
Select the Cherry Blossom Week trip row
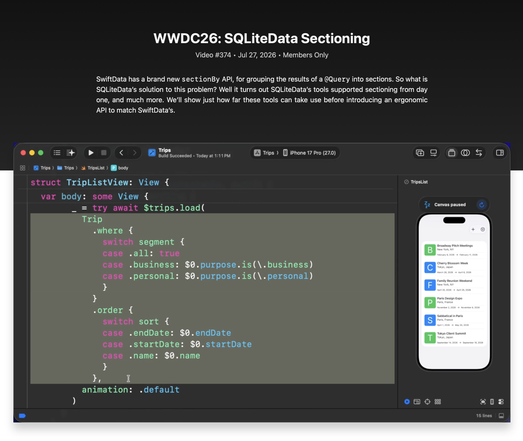[454, 268]
